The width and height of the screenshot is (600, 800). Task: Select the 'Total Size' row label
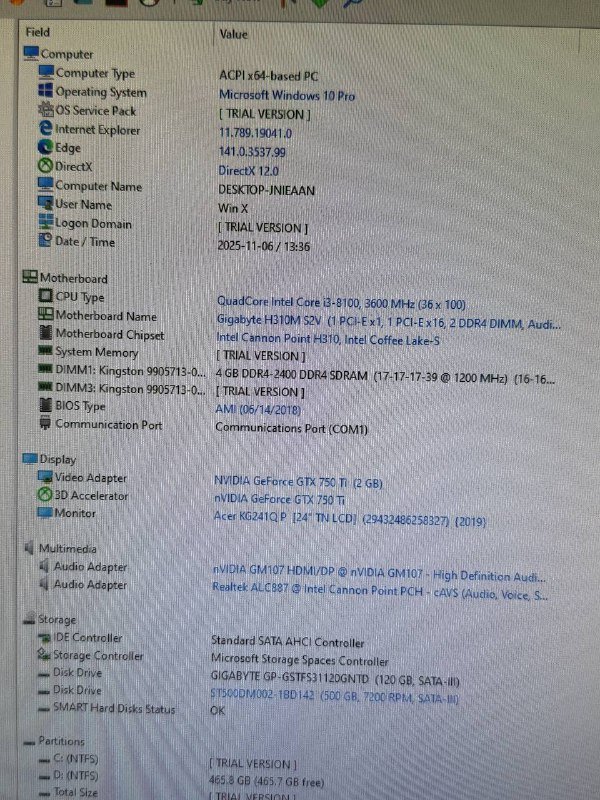76,792
